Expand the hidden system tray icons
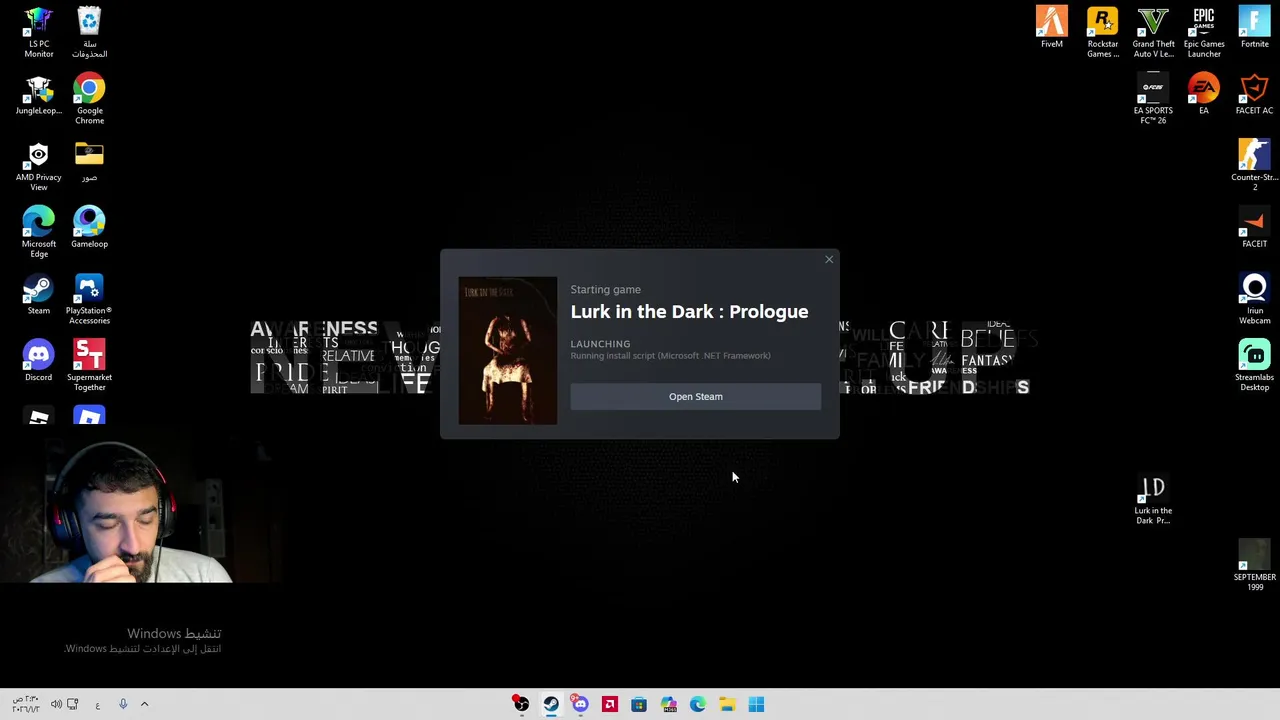Viewport: 1280px width, 720px height. tap(144, 704)
